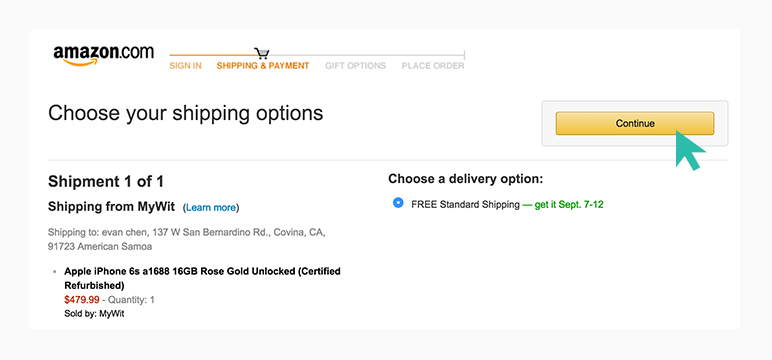
Task: Click the $479.99 price
Action: (82, 299)
